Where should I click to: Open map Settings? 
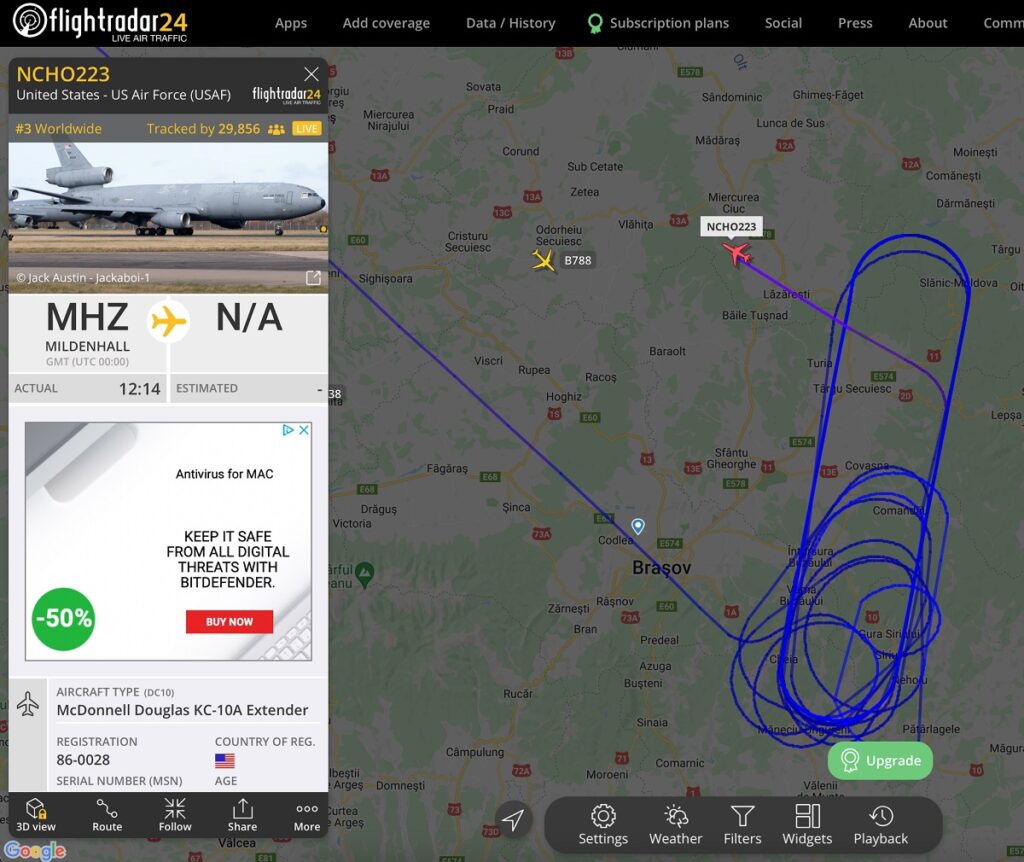point(603,825)
